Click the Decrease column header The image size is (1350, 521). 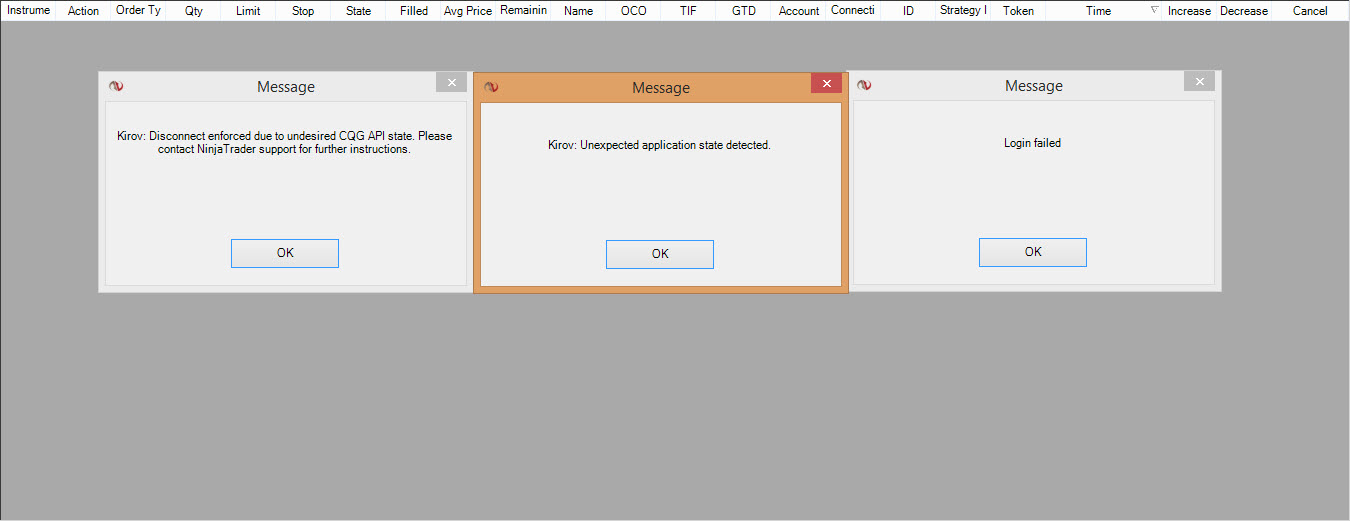[1244, 11]
